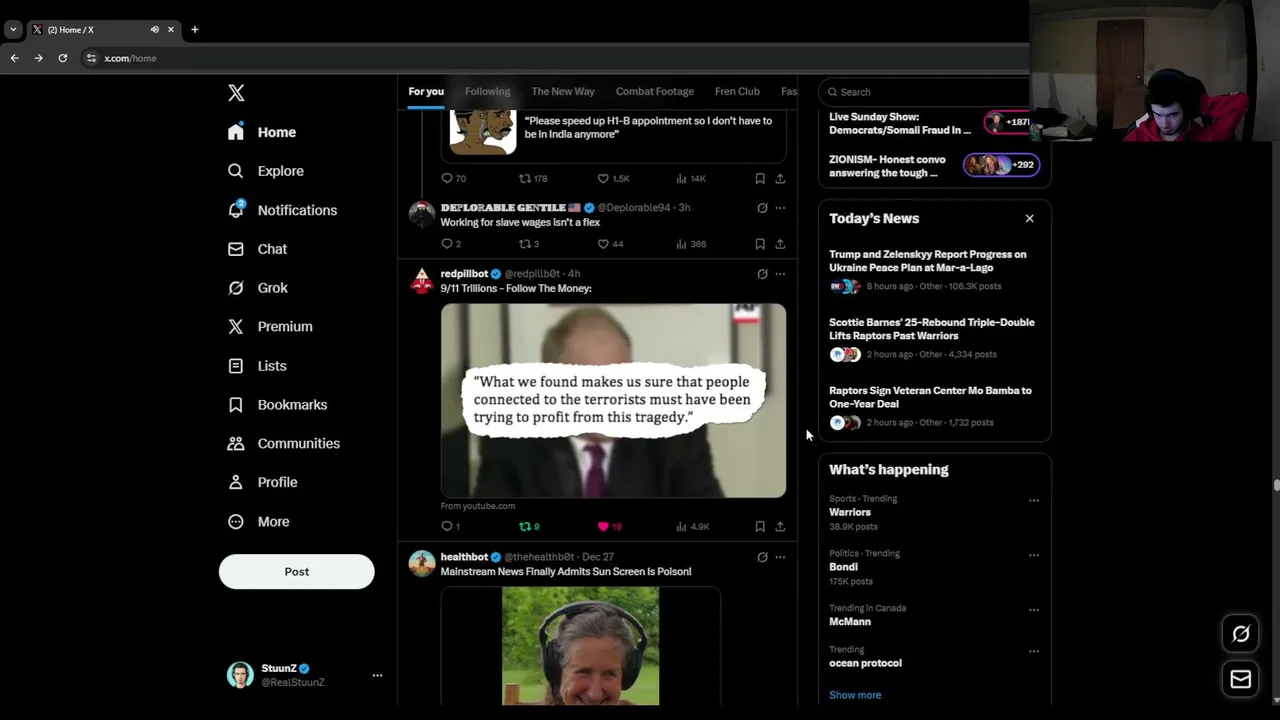The height and width of the screenshot is (720, 1280).
Task: Open Grok explain on redpillbot post
Action: 762,274
